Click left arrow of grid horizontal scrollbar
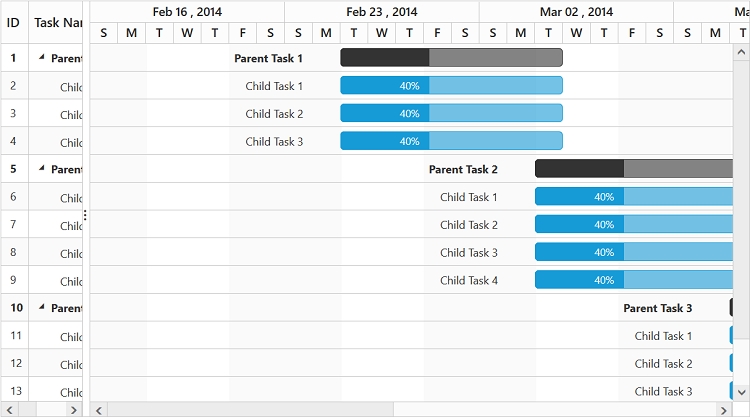This screenshot has width=750, height=417. [9, 409]
